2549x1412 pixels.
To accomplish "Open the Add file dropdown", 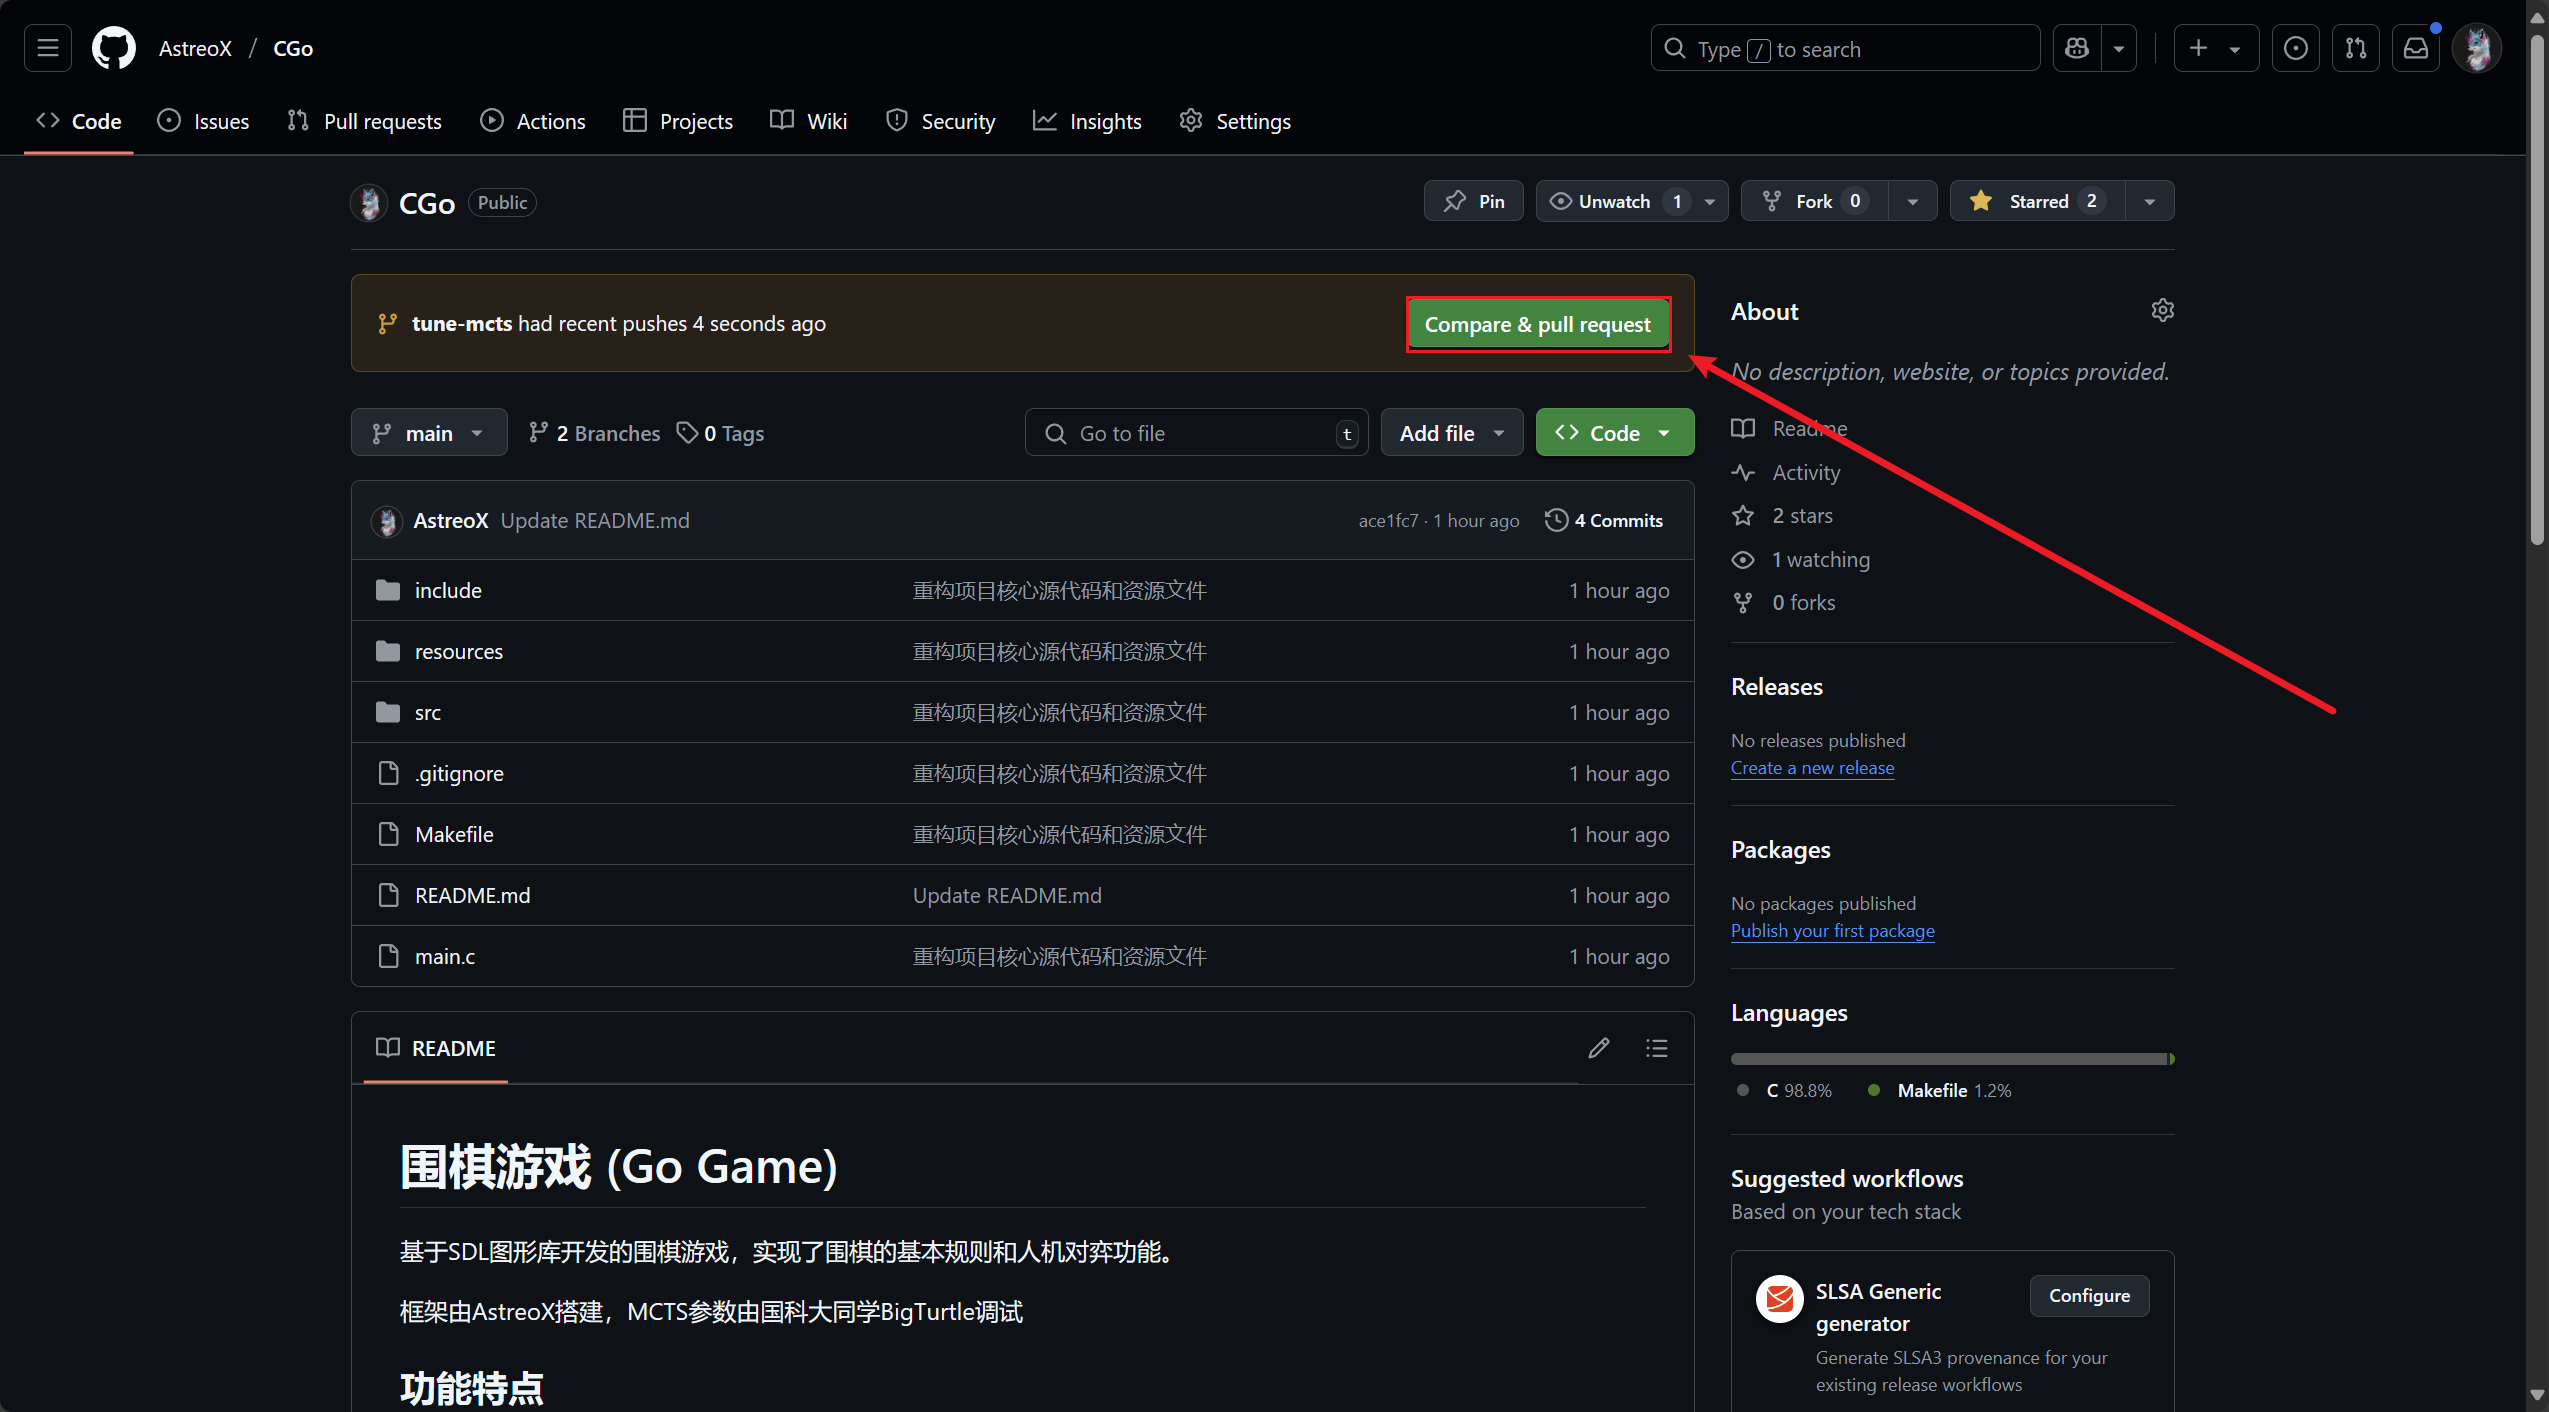I will [1452, 432].
